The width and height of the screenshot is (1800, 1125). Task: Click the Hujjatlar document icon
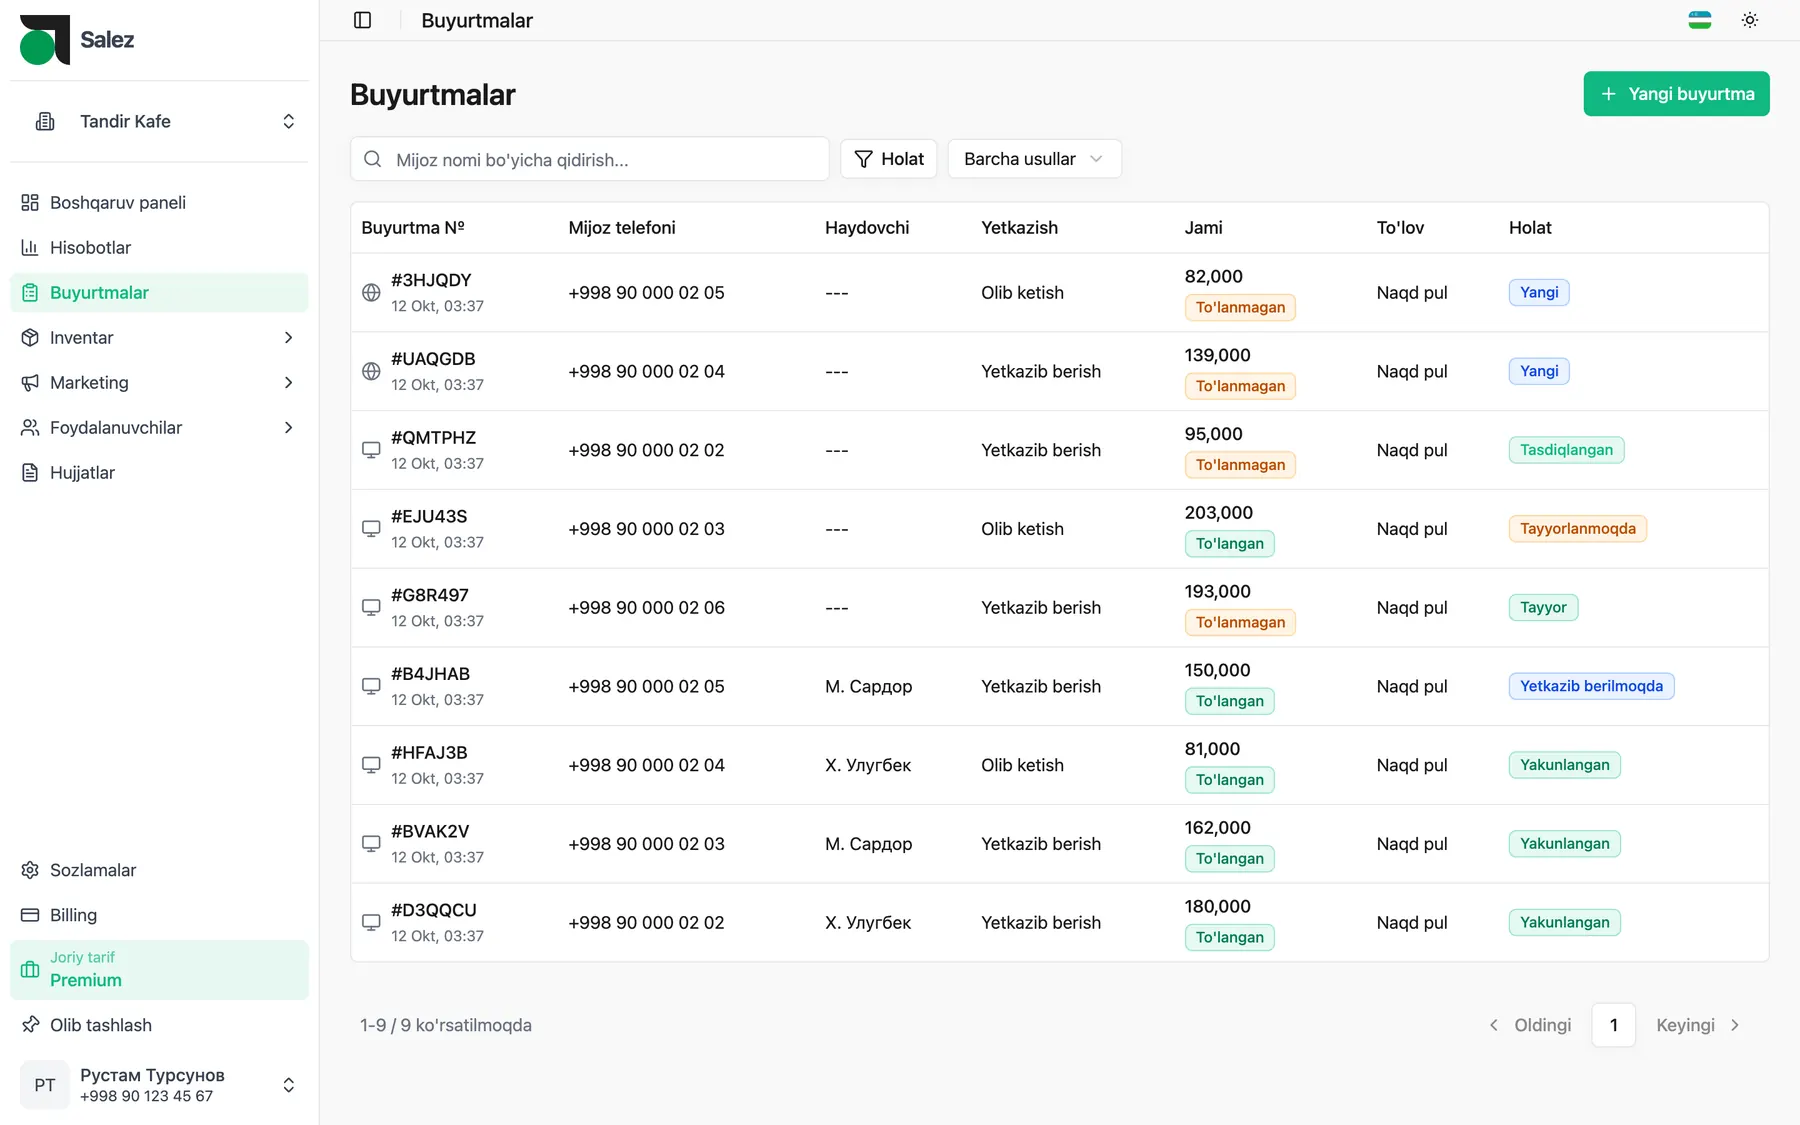point(30,473)
